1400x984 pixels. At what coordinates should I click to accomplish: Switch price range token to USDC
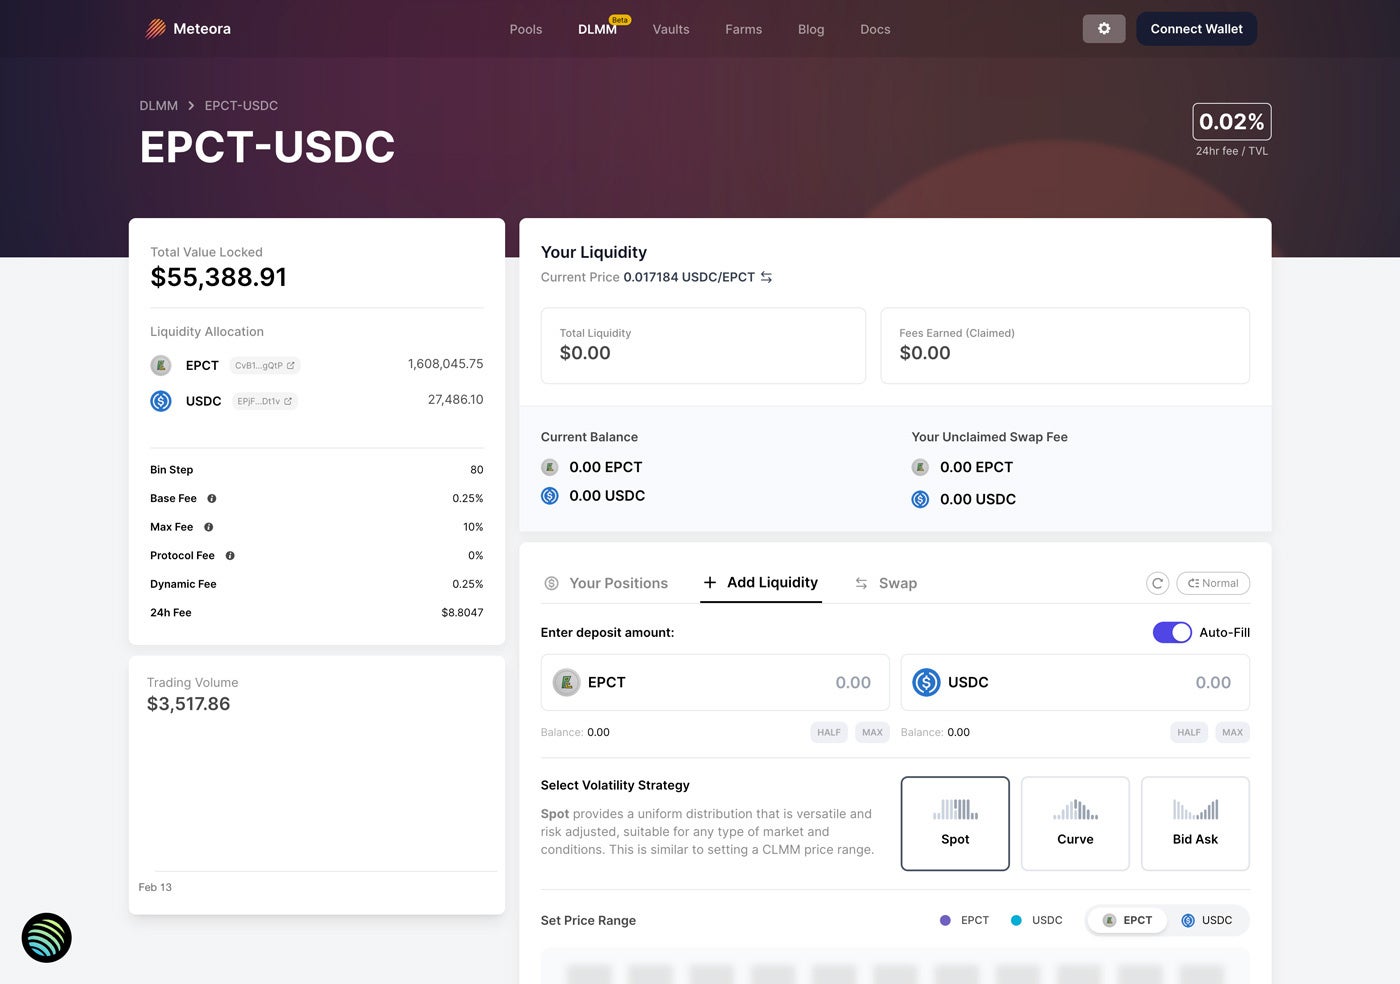click(1207, 920)
